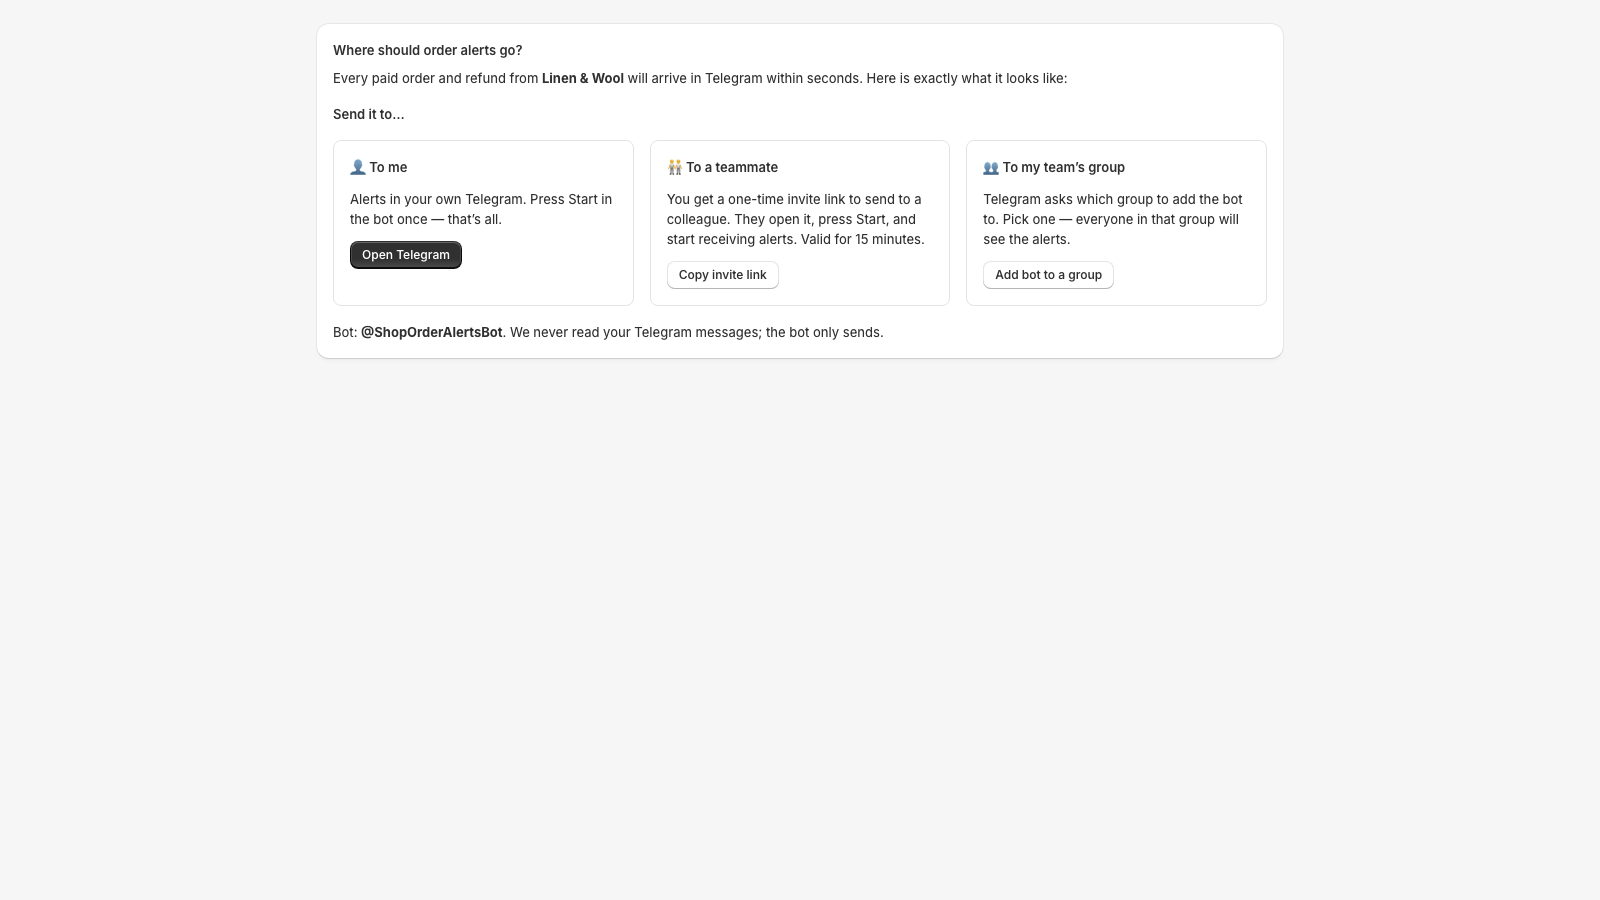1600x900 pixels.
Task: Select the 'To a teammate' card heading
Action: click(x=732, y=167)
